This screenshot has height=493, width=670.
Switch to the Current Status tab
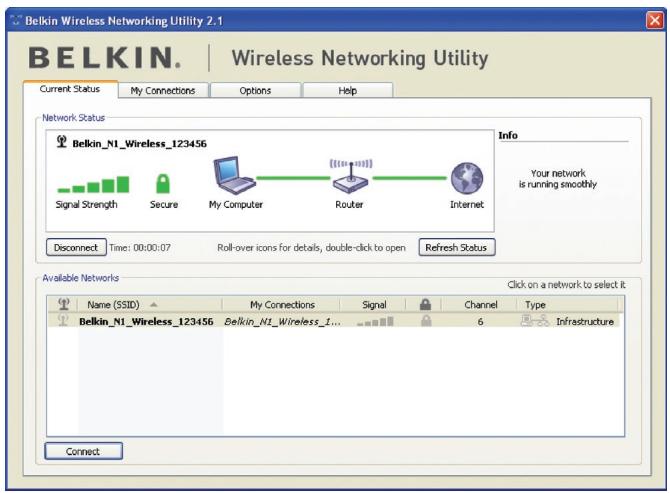tap(70, 89)
